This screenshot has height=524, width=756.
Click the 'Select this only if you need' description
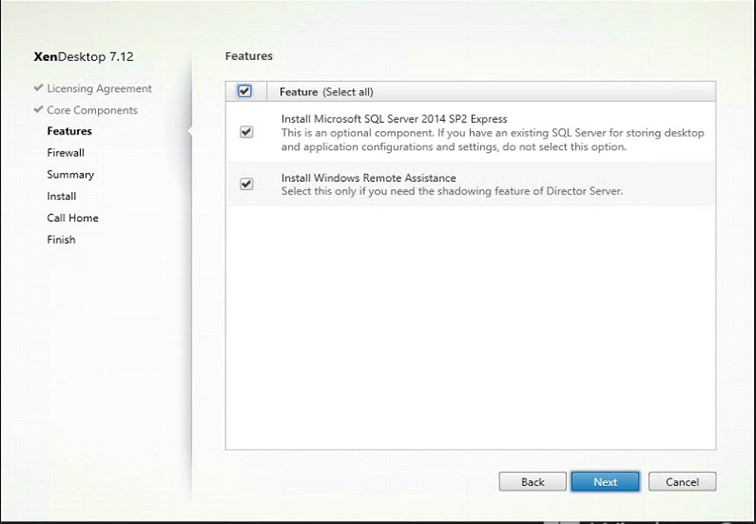pyautogui.click(x=452, y=191)
